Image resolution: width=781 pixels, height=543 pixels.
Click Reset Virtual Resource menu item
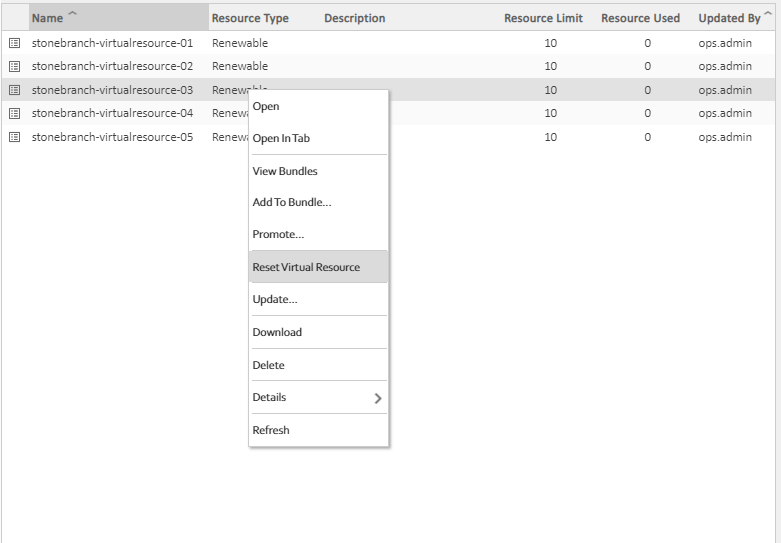point(306,267)
